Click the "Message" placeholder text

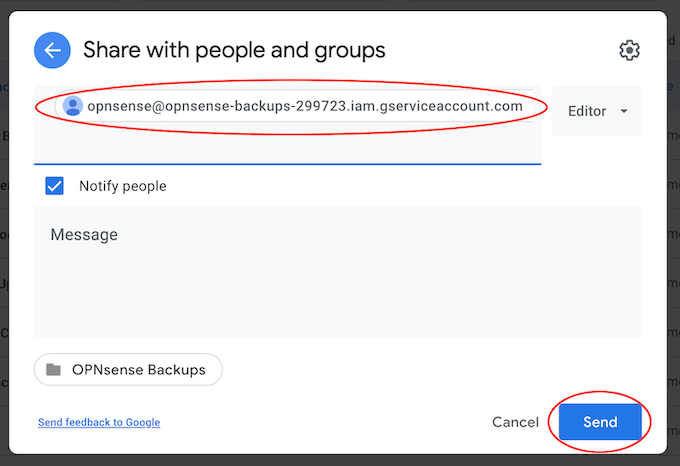point(84,235)
